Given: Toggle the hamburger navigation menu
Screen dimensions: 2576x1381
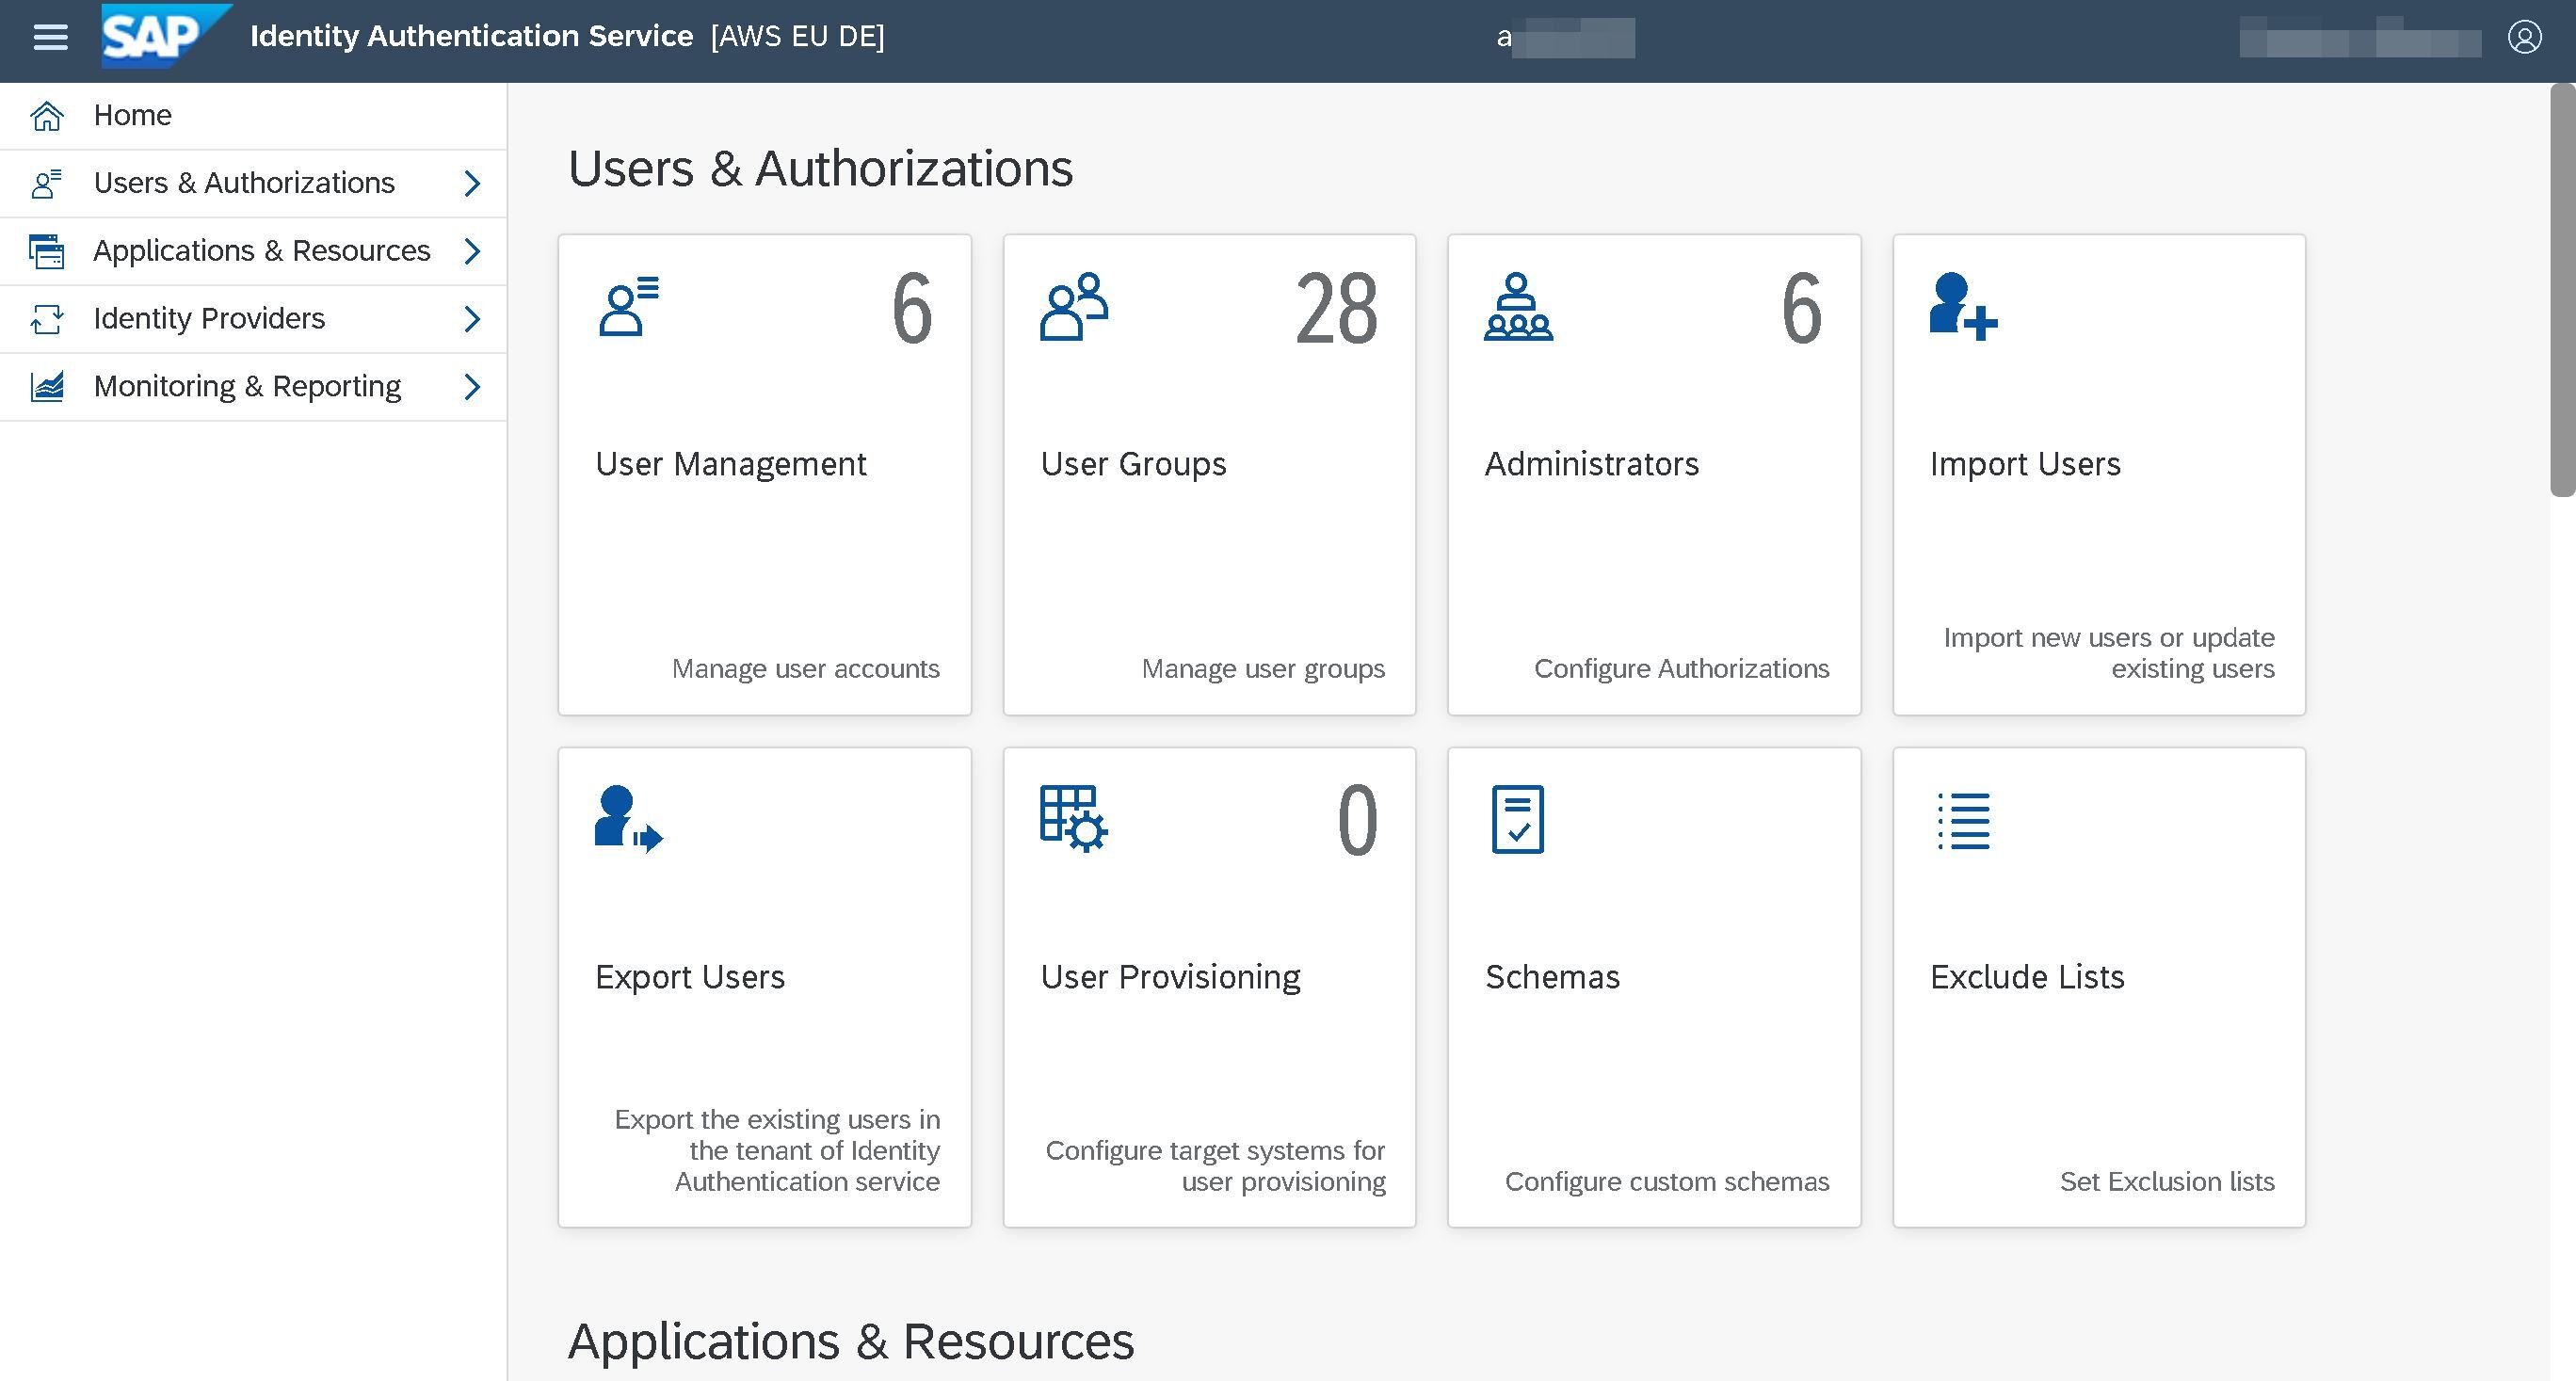Looking at the screenshot, I should (x=50, y=37).
